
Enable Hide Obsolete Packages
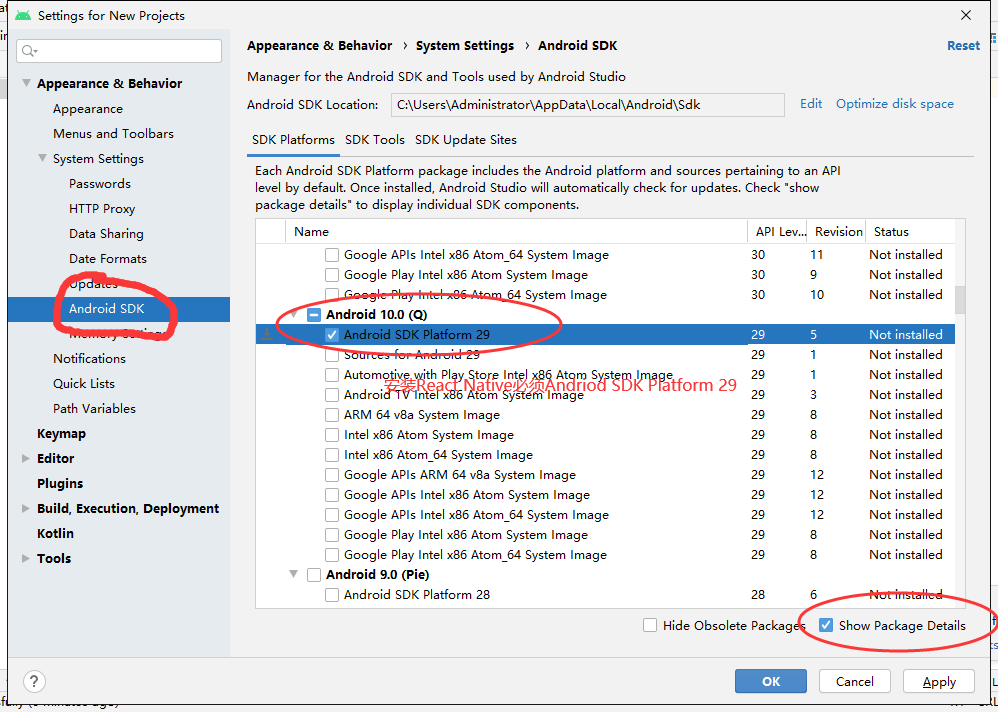(x=650, y=625)
